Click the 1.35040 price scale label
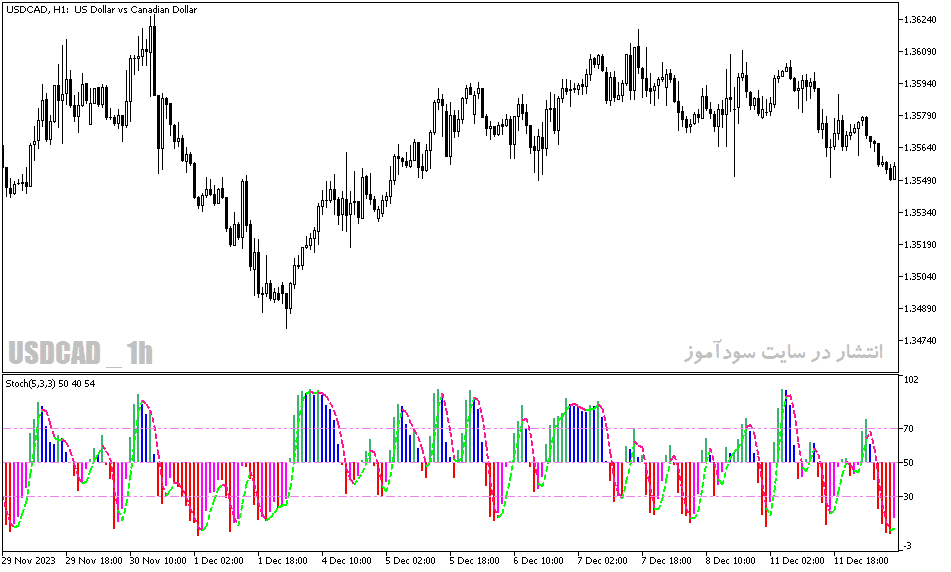 (x=919, y=277)
